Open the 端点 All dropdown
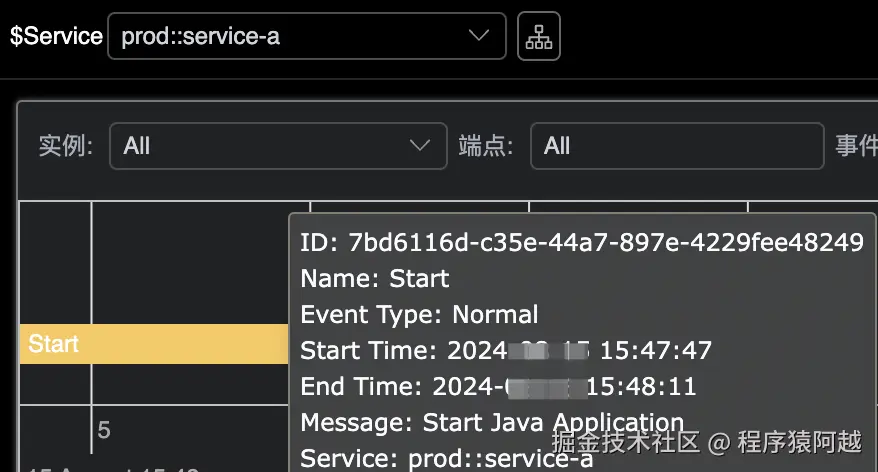878x472 pixels. tap(676, 146)
